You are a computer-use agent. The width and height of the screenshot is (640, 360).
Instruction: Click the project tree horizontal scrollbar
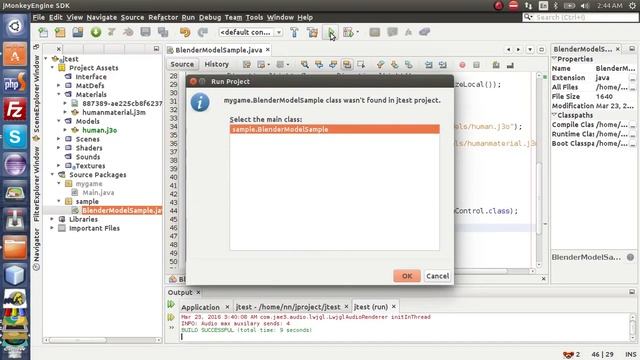pos(78,340)
